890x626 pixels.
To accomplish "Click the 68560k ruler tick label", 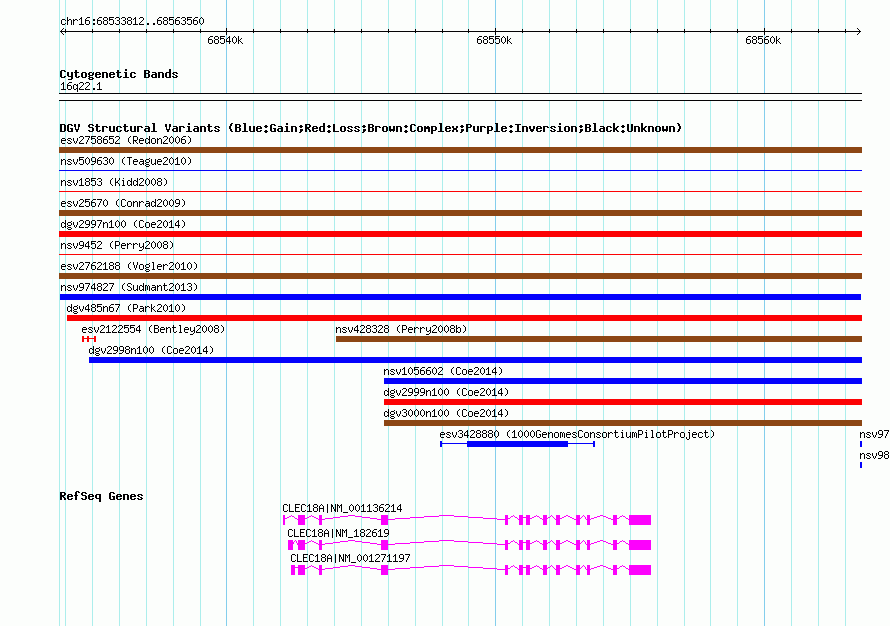I will (763, 40).
